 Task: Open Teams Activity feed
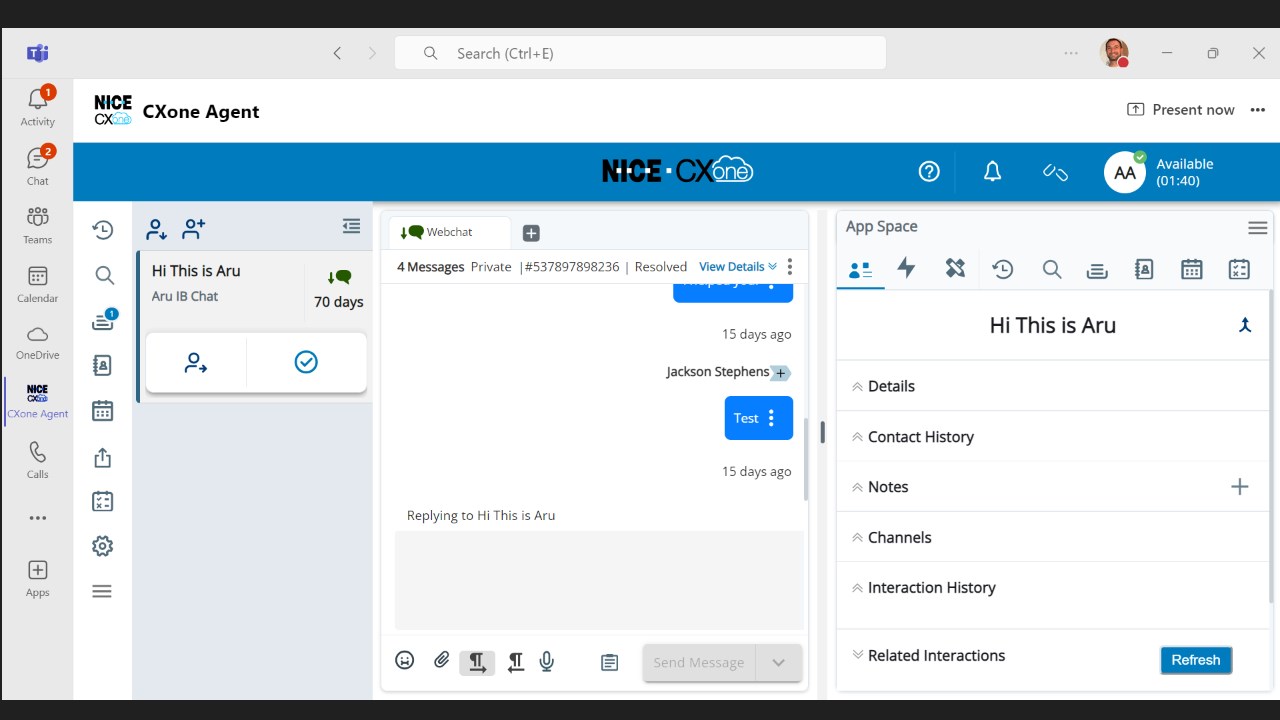[x=37, y=107]
